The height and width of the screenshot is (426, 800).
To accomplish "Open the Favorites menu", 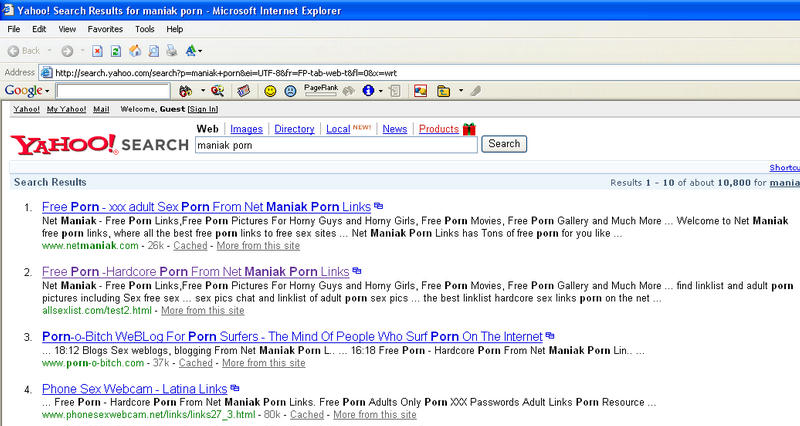I will click(105, 29).
